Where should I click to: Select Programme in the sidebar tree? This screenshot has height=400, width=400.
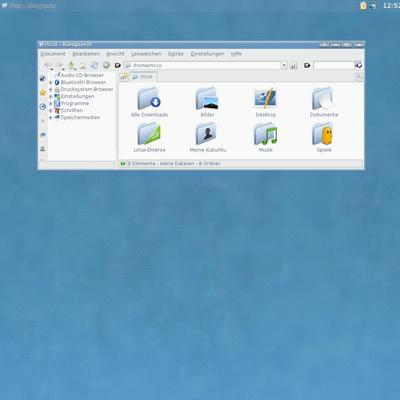75,103
